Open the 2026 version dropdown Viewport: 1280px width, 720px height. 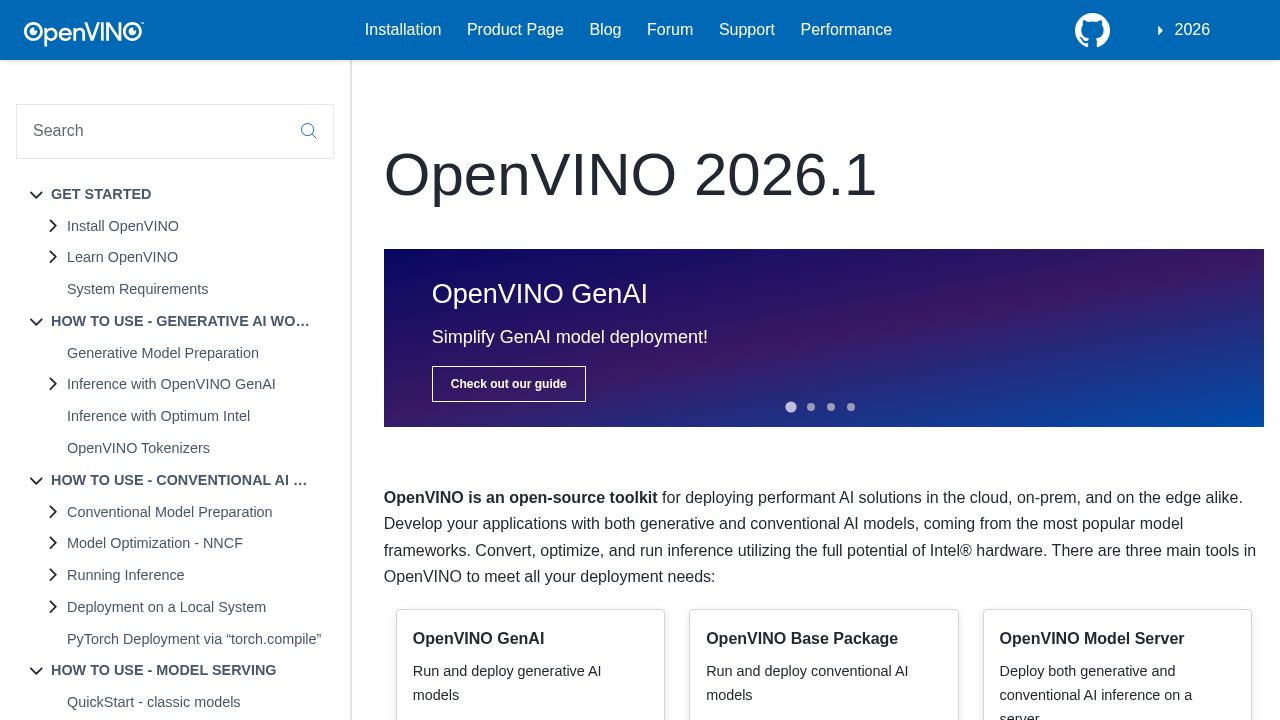[x=1184, y=30]
